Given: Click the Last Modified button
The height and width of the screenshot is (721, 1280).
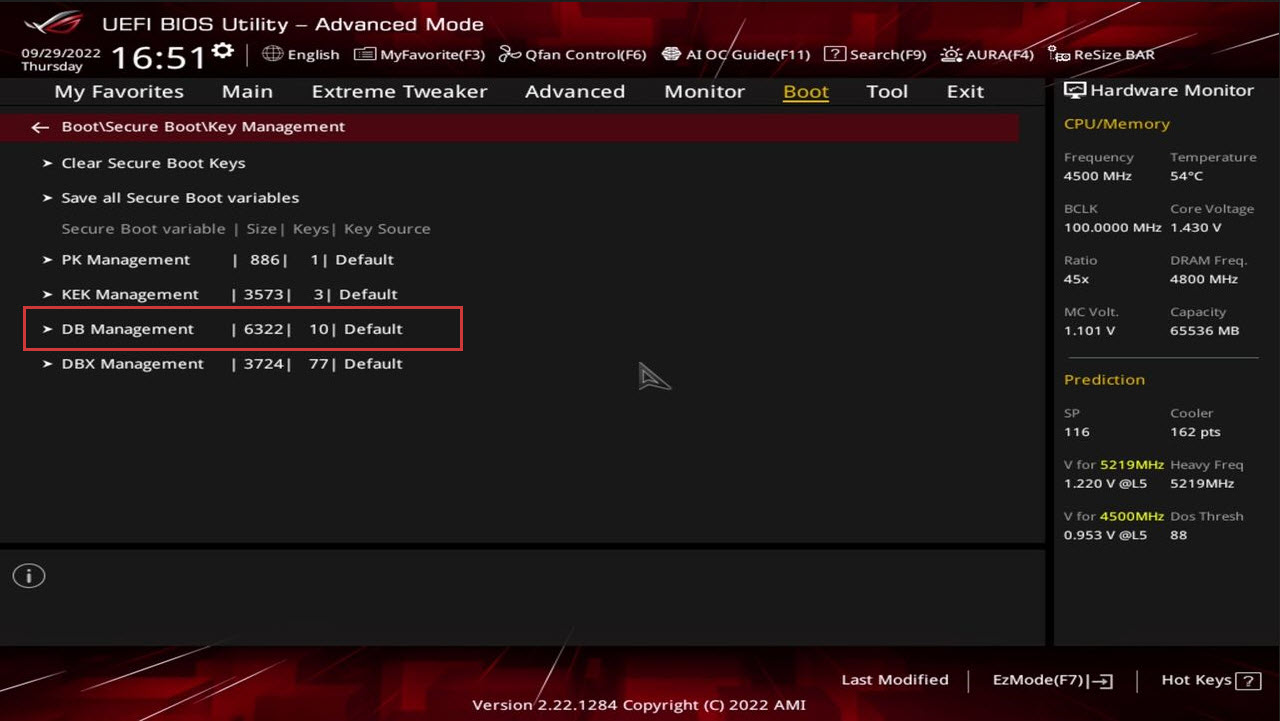Looking at the screenshot, I should click(894, 680).
